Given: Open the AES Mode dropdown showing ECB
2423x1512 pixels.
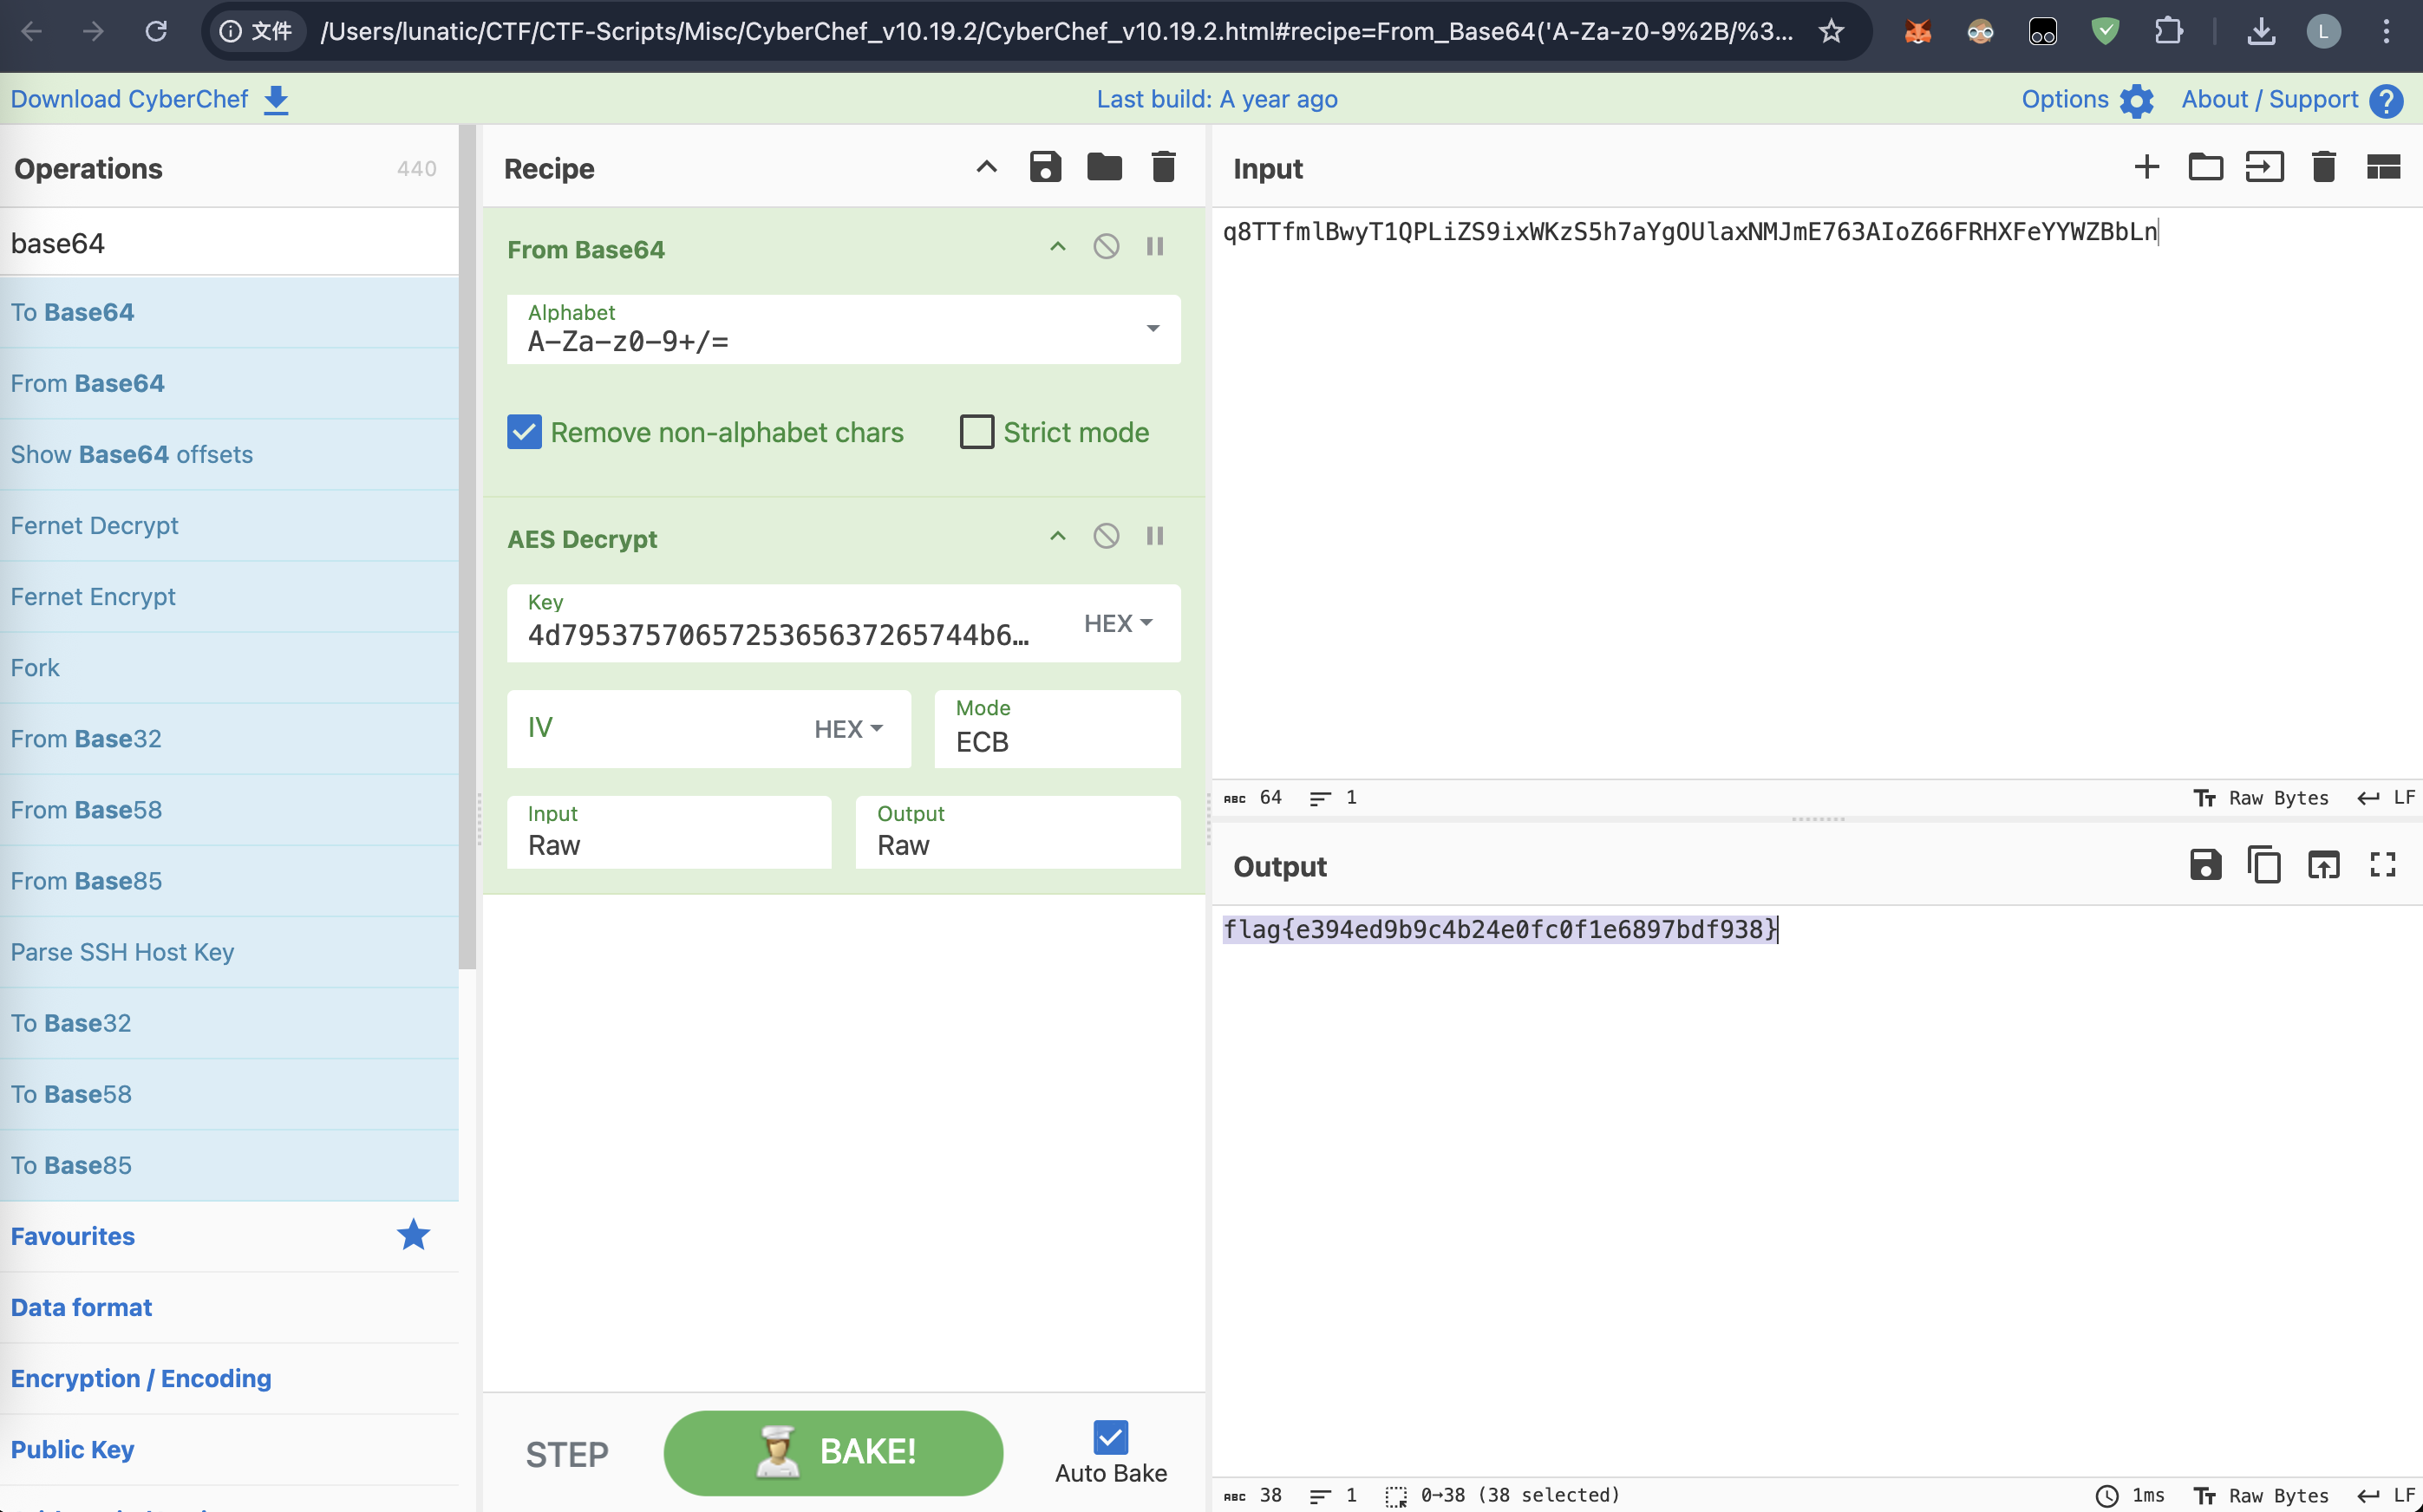Looking at the screenshot, I should tap(1057, 729).
